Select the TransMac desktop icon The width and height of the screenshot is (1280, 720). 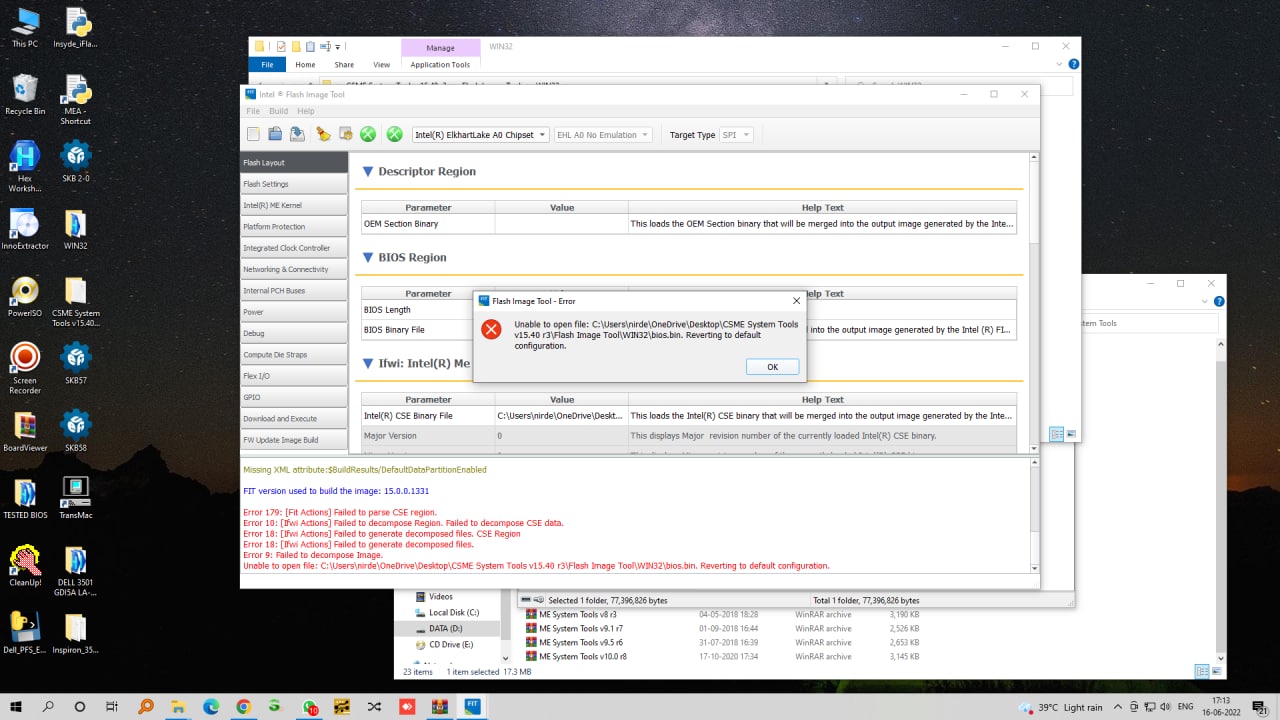(76, 498)
